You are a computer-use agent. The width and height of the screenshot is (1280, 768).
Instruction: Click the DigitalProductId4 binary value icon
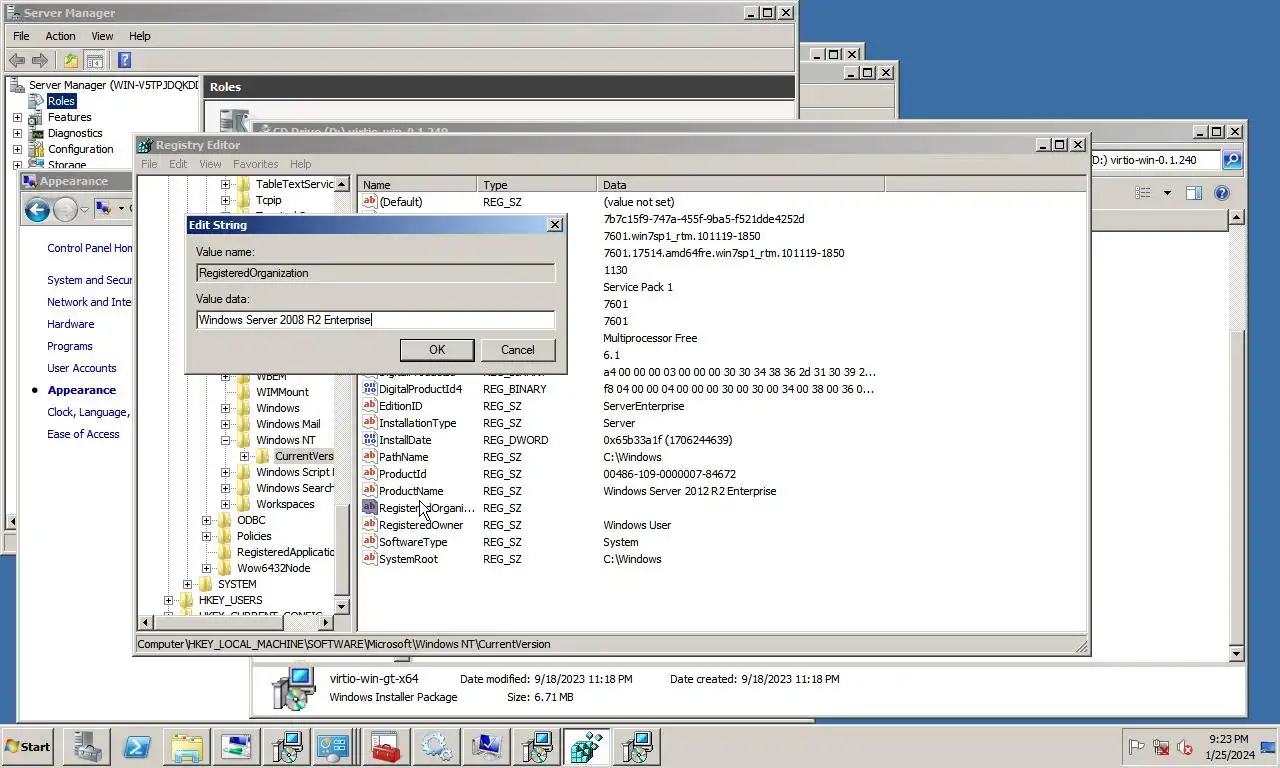click(x=369, y=389)
